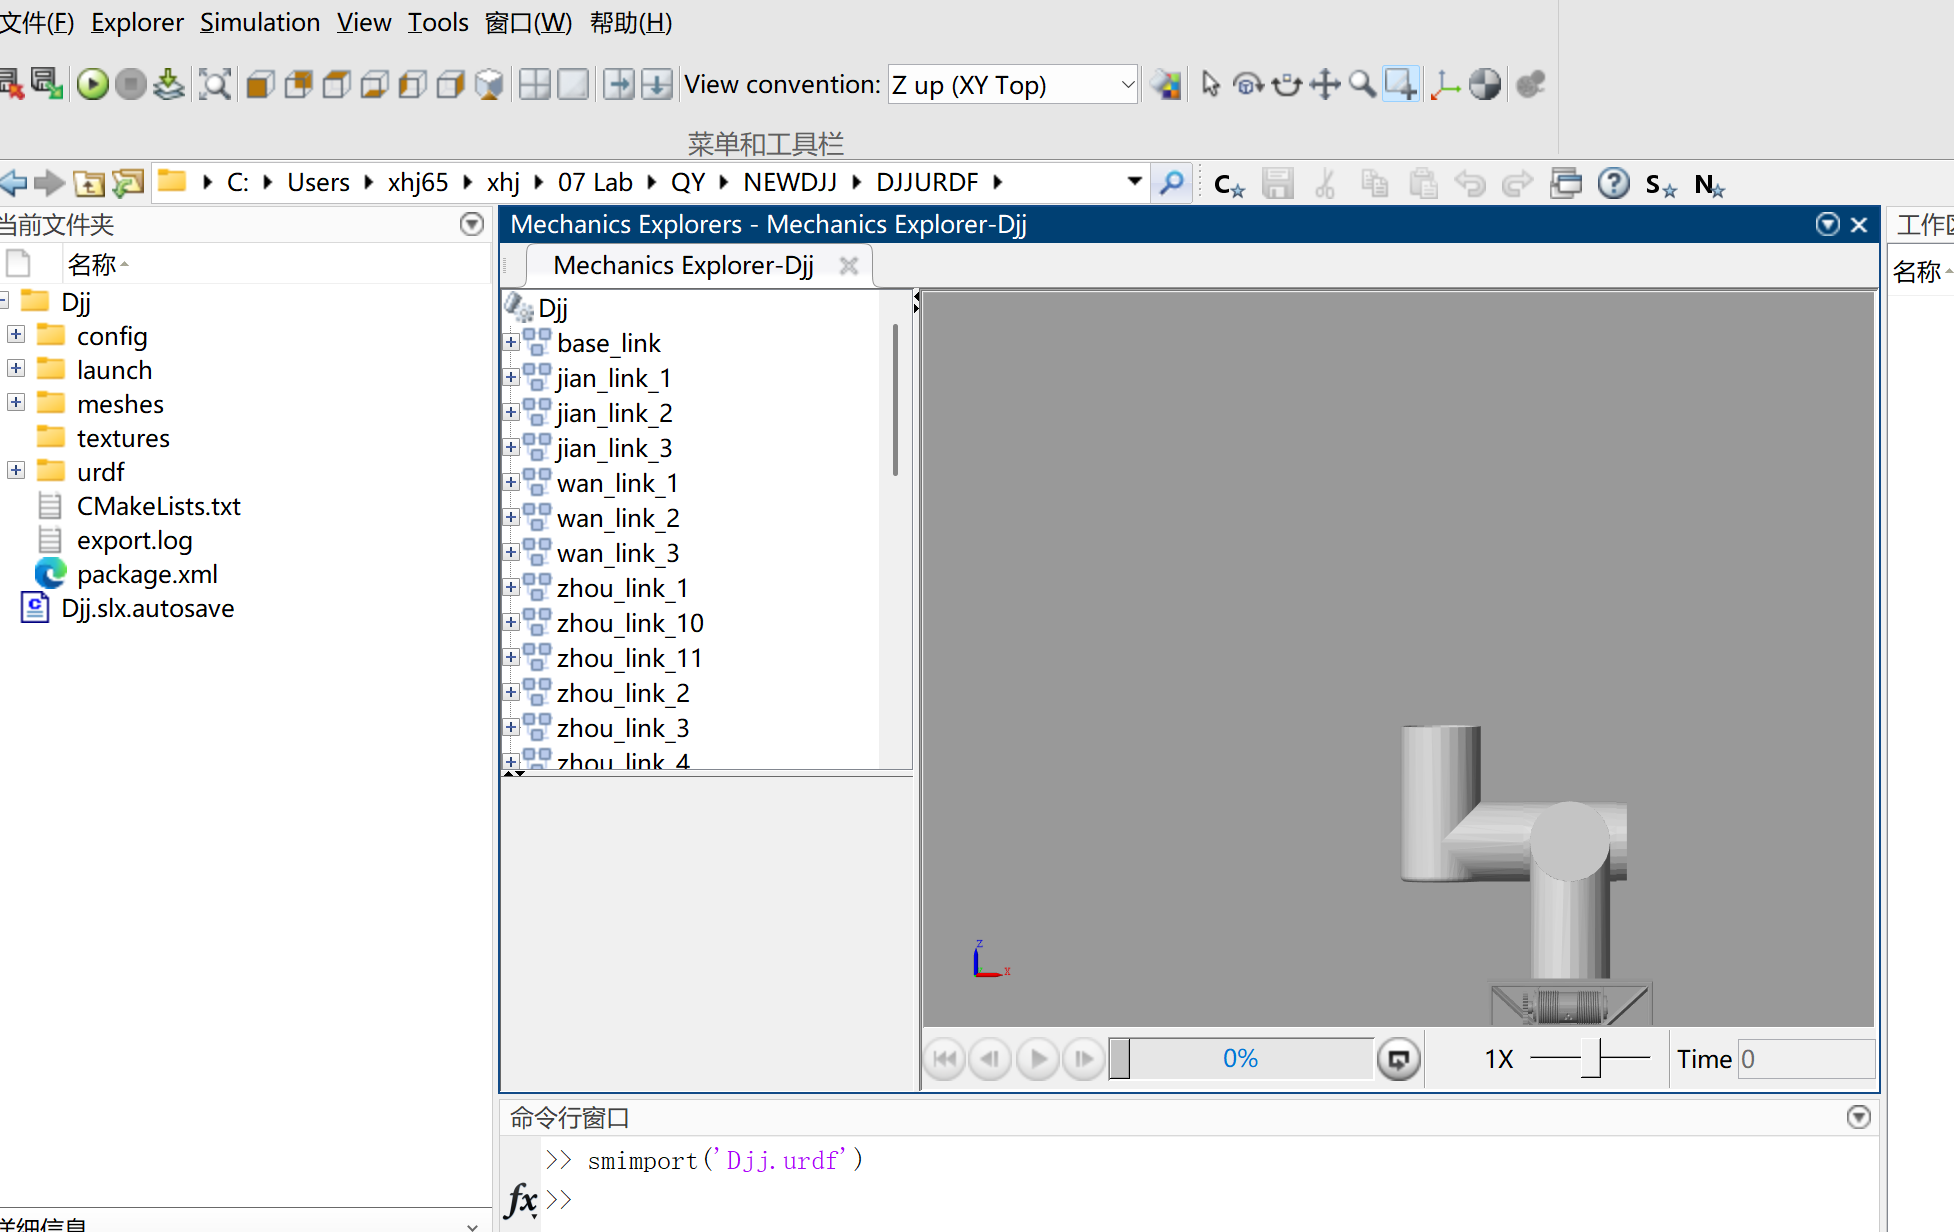Viewport: 1954px width, 1232px height.
Task: Expand the zhou_link_10 tree node
Action: (512, 622)
